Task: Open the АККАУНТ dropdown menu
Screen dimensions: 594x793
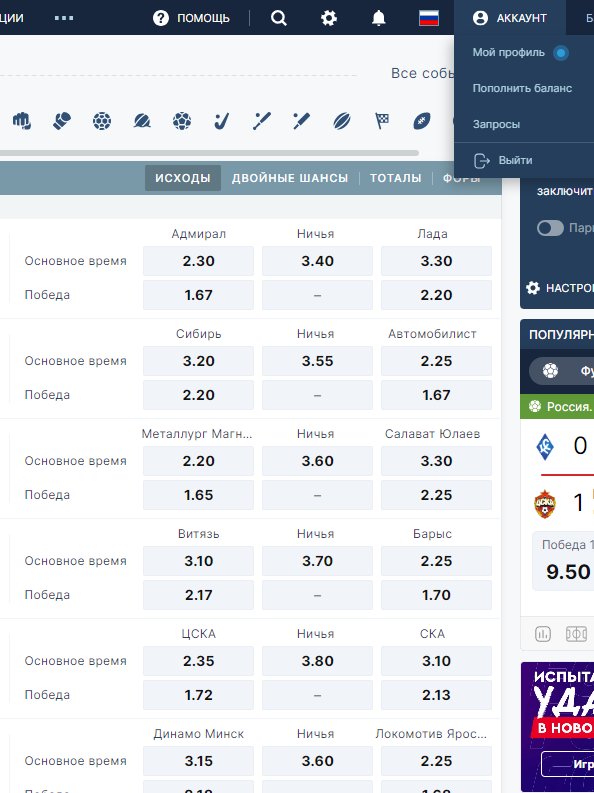Action: (x=510, y=18)
